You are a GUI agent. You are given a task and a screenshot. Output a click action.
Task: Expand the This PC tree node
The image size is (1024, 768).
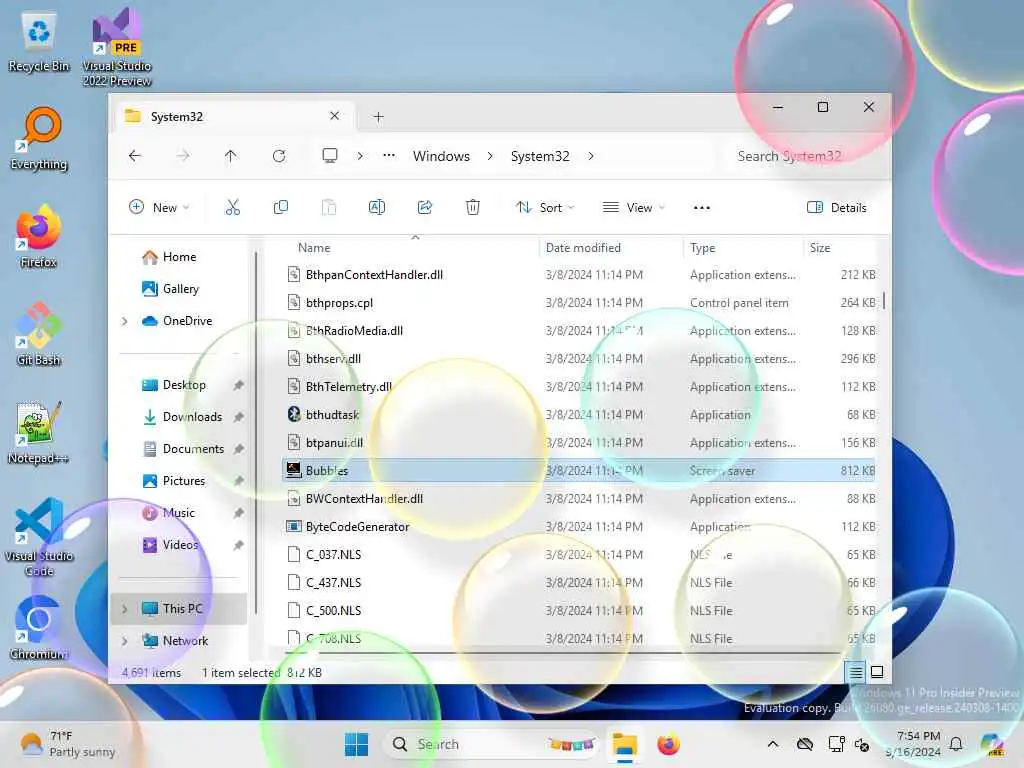click(x=124, y=609)
